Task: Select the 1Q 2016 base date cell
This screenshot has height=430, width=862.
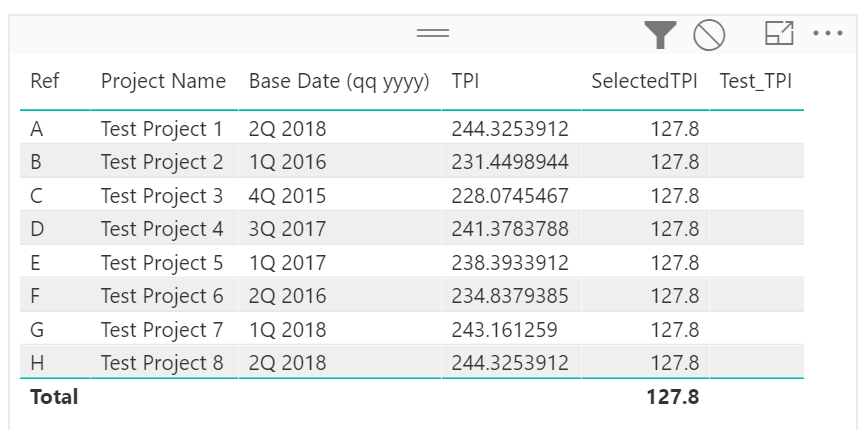Action: (288, 162)
